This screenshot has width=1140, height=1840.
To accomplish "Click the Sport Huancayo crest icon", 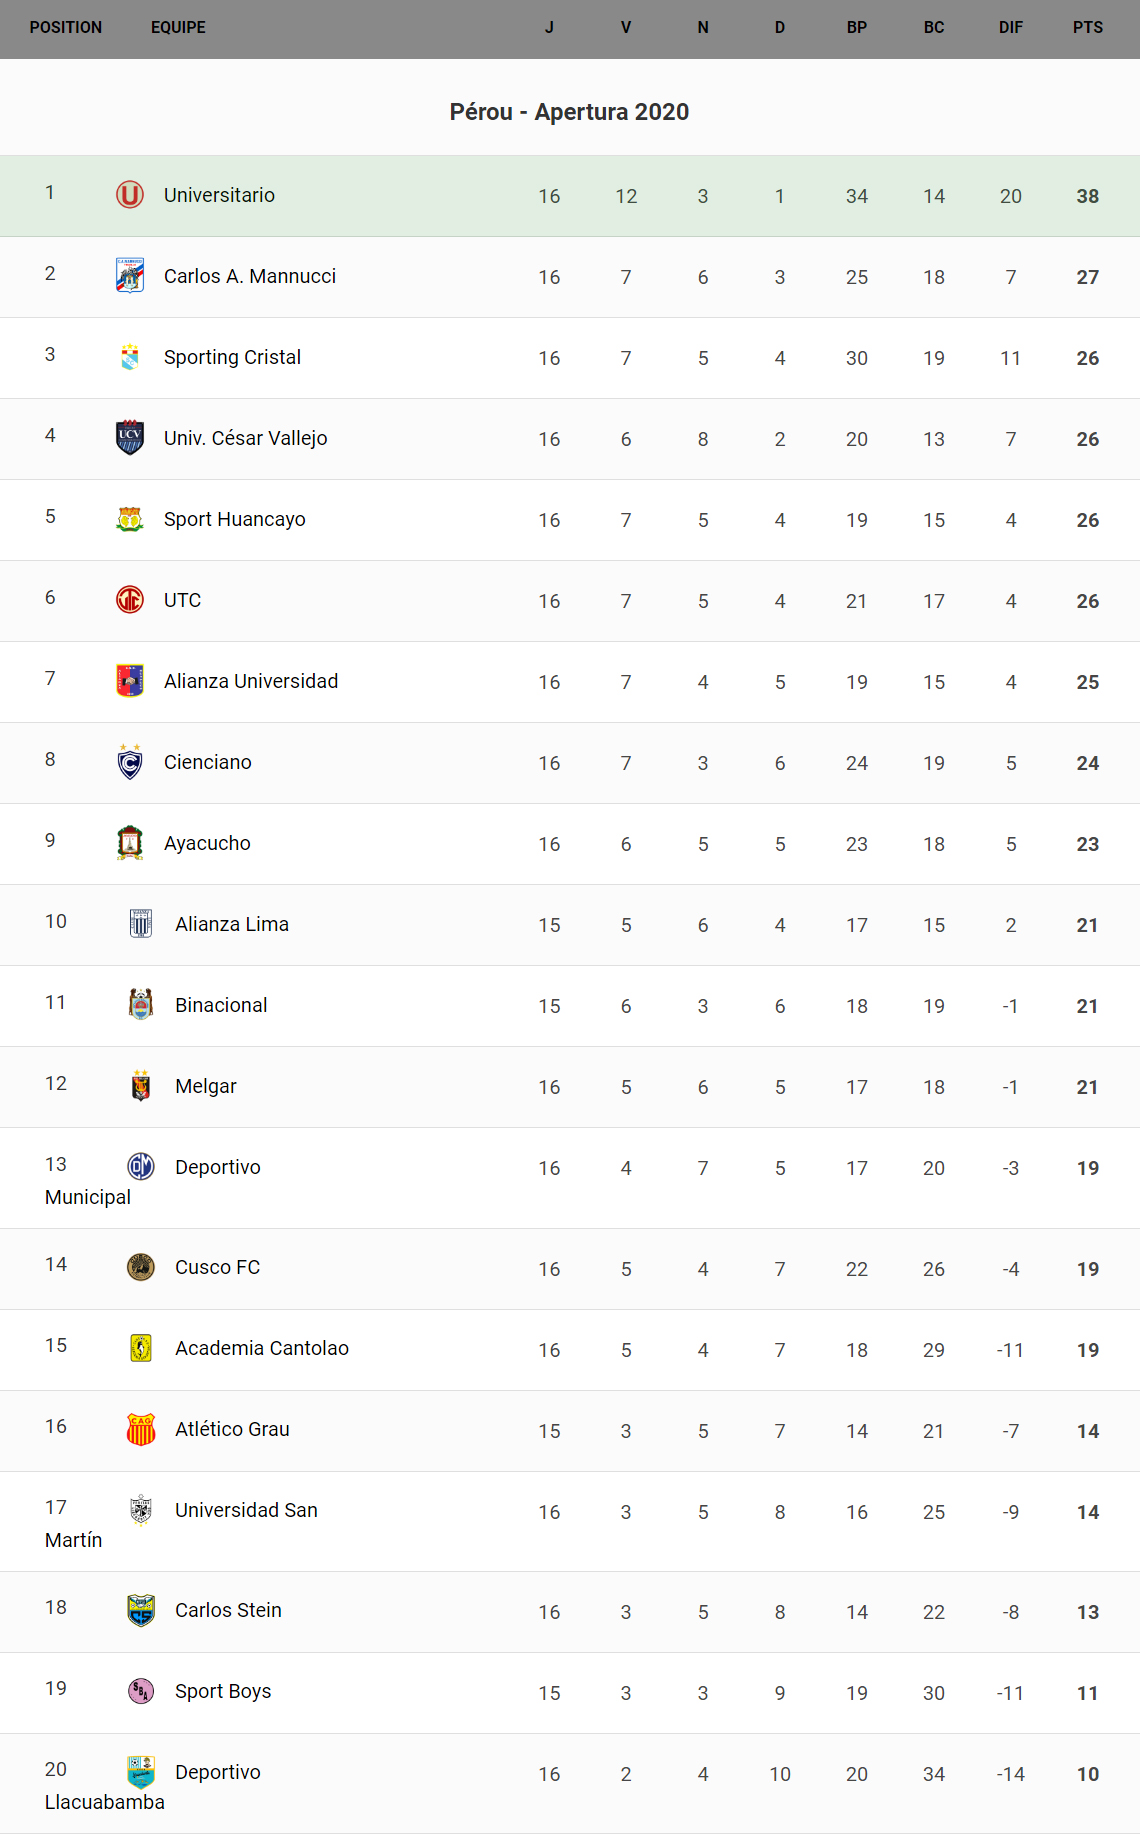I will click(x=130, y=519).
